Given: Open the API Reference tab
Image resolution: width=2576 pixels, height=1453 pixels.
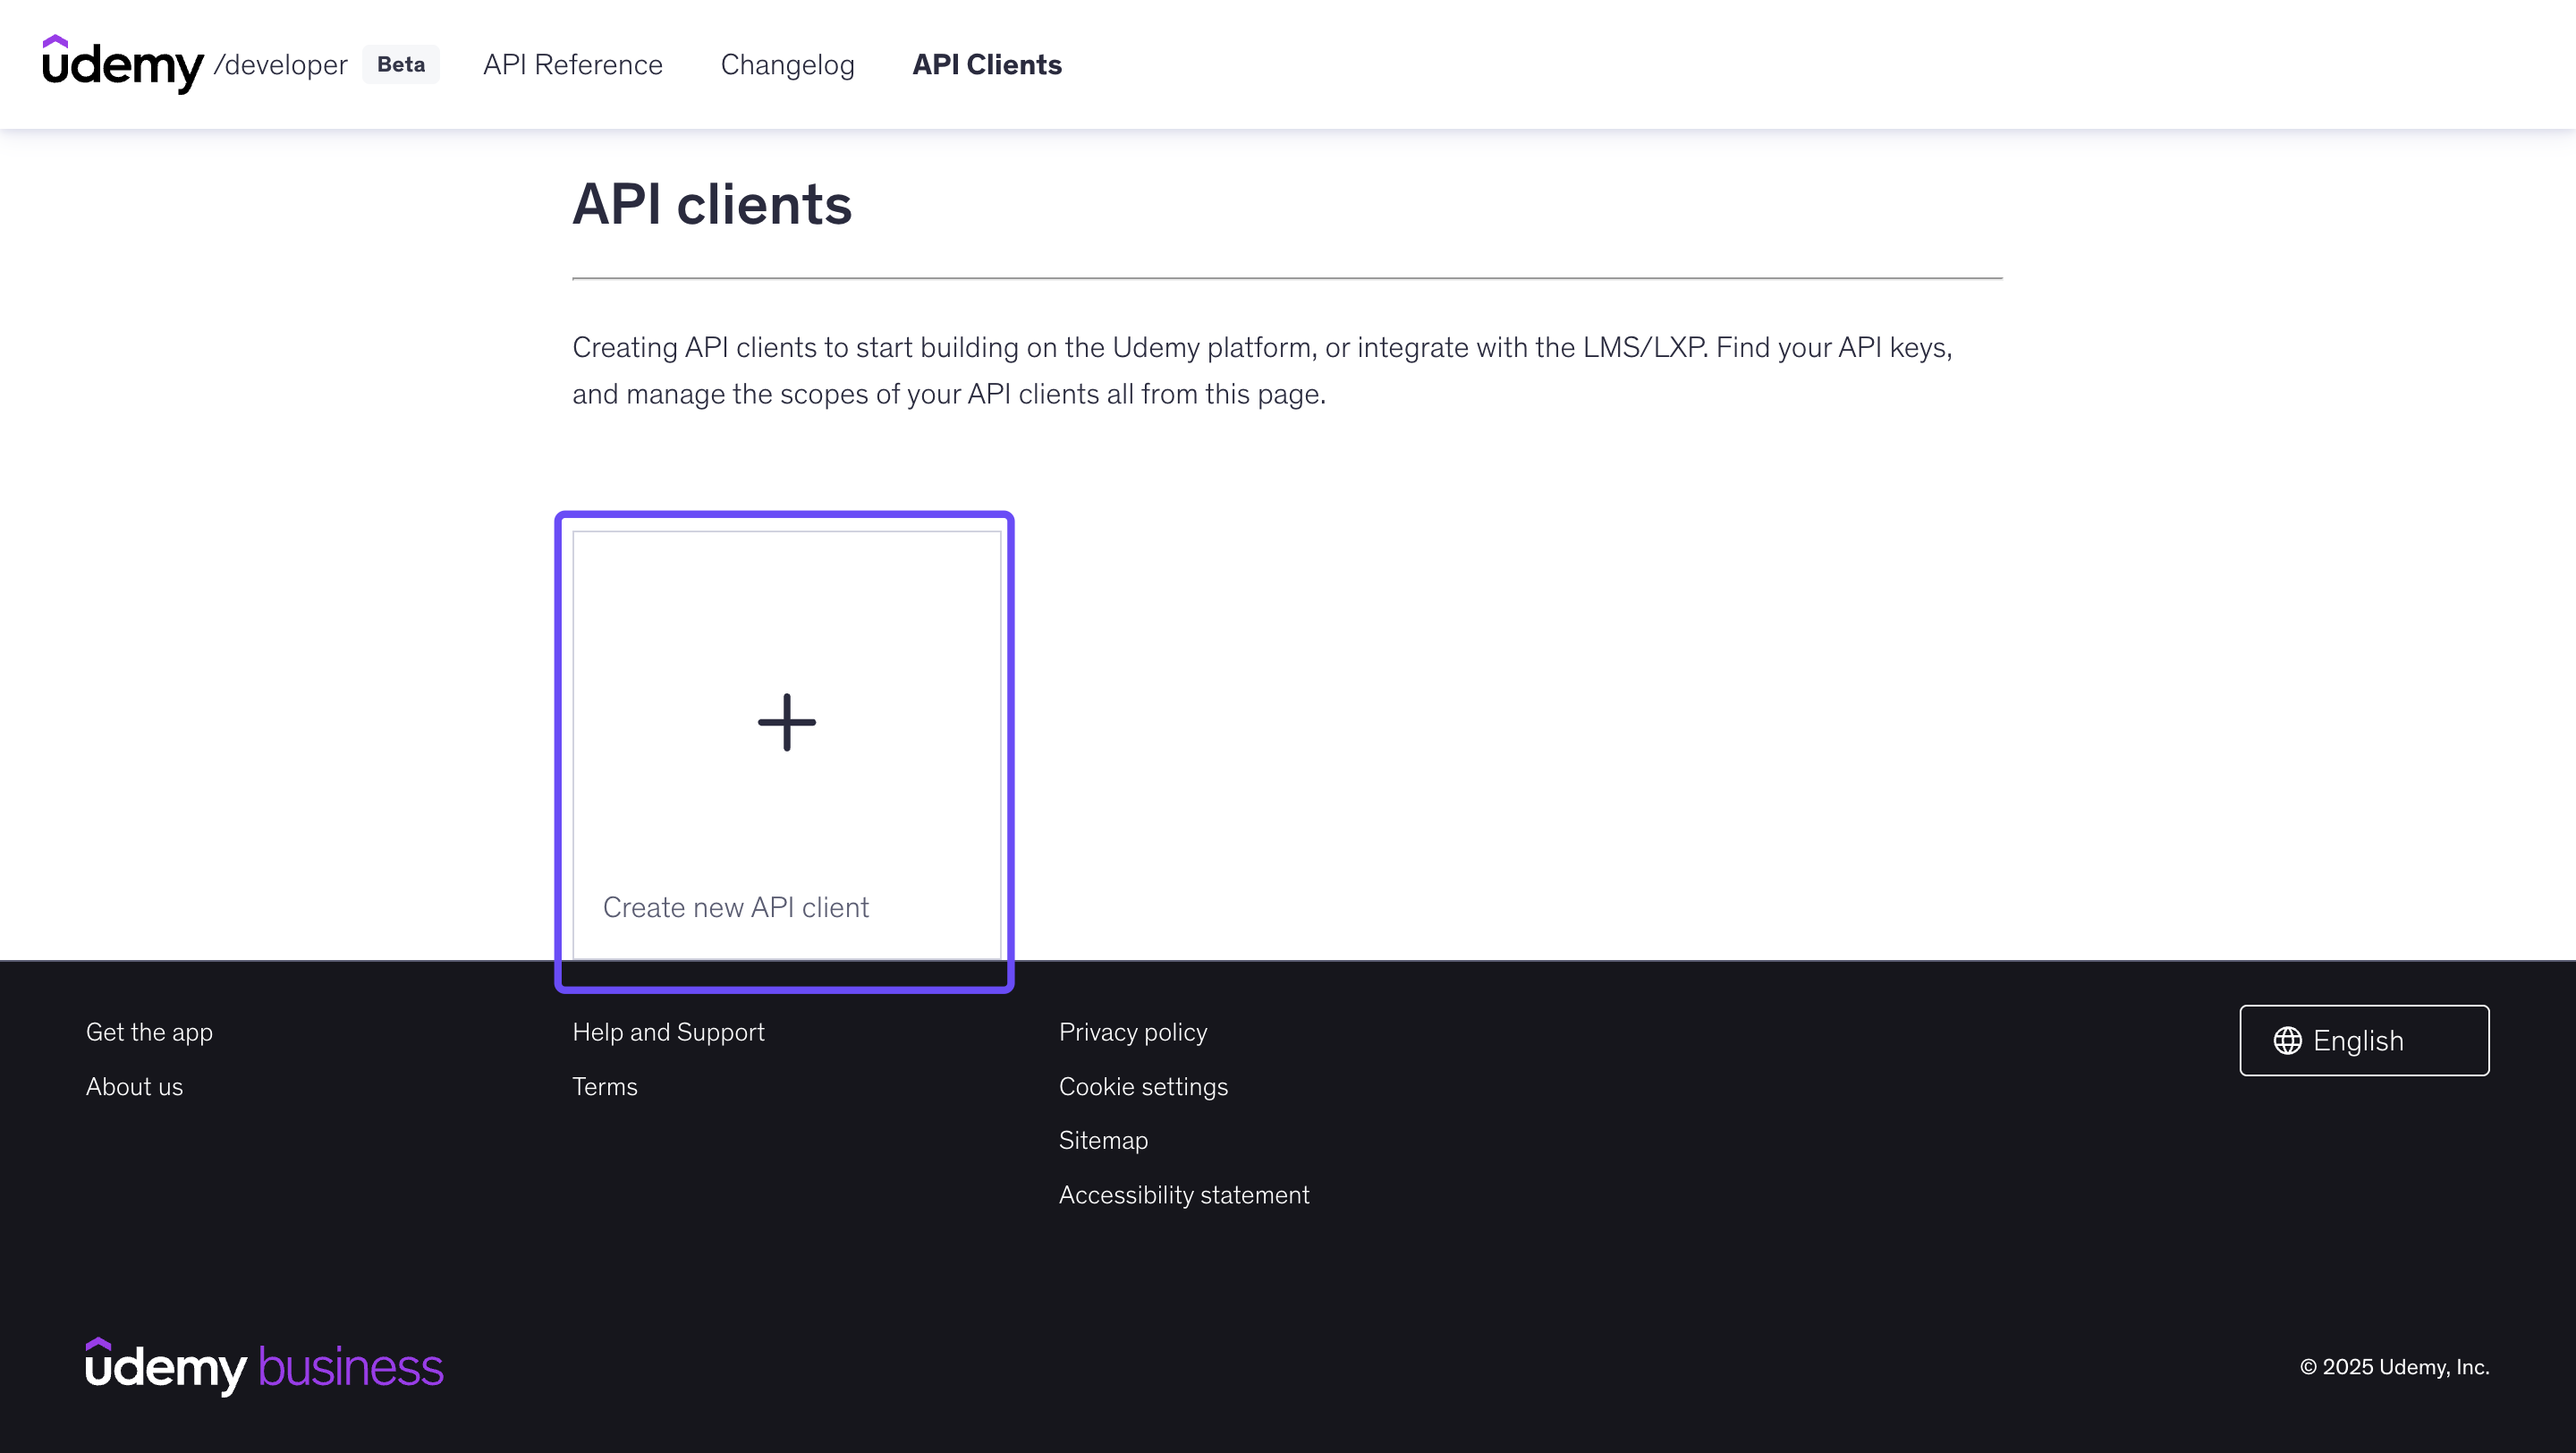Looking at the screenshot, I should point(572,64).
